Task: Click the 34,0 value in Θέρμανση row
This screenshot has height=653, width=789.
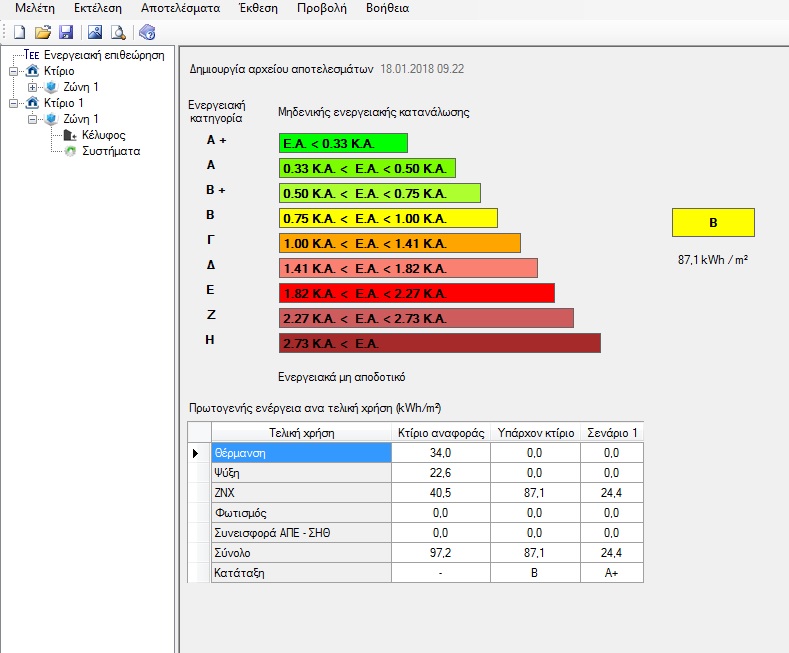Action: click(441, 453)
